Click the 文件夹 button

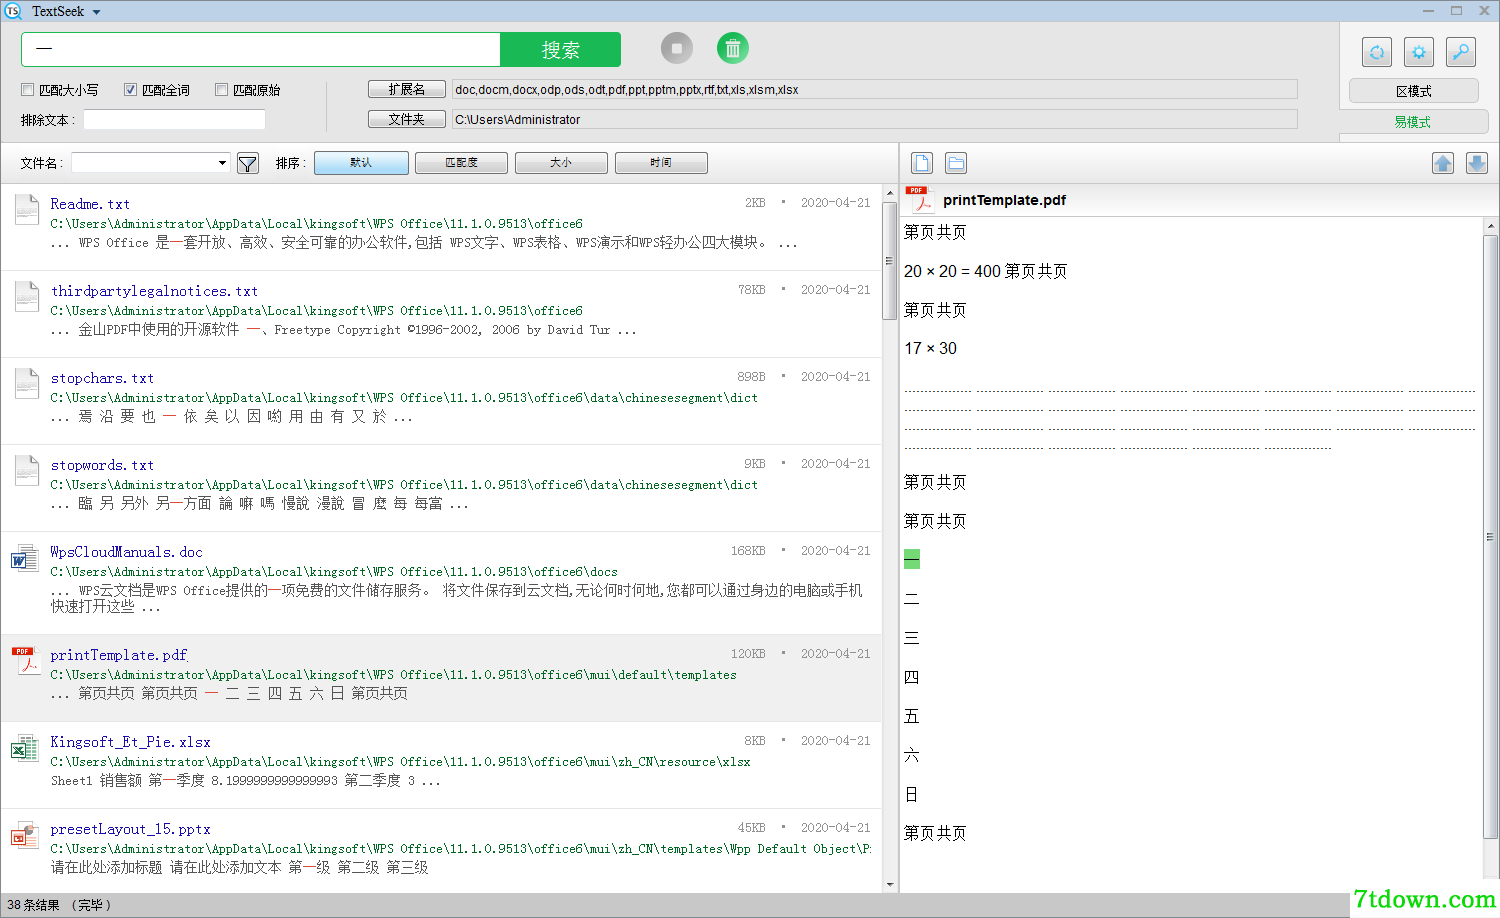pyautogui.click(x=406, y=119)
